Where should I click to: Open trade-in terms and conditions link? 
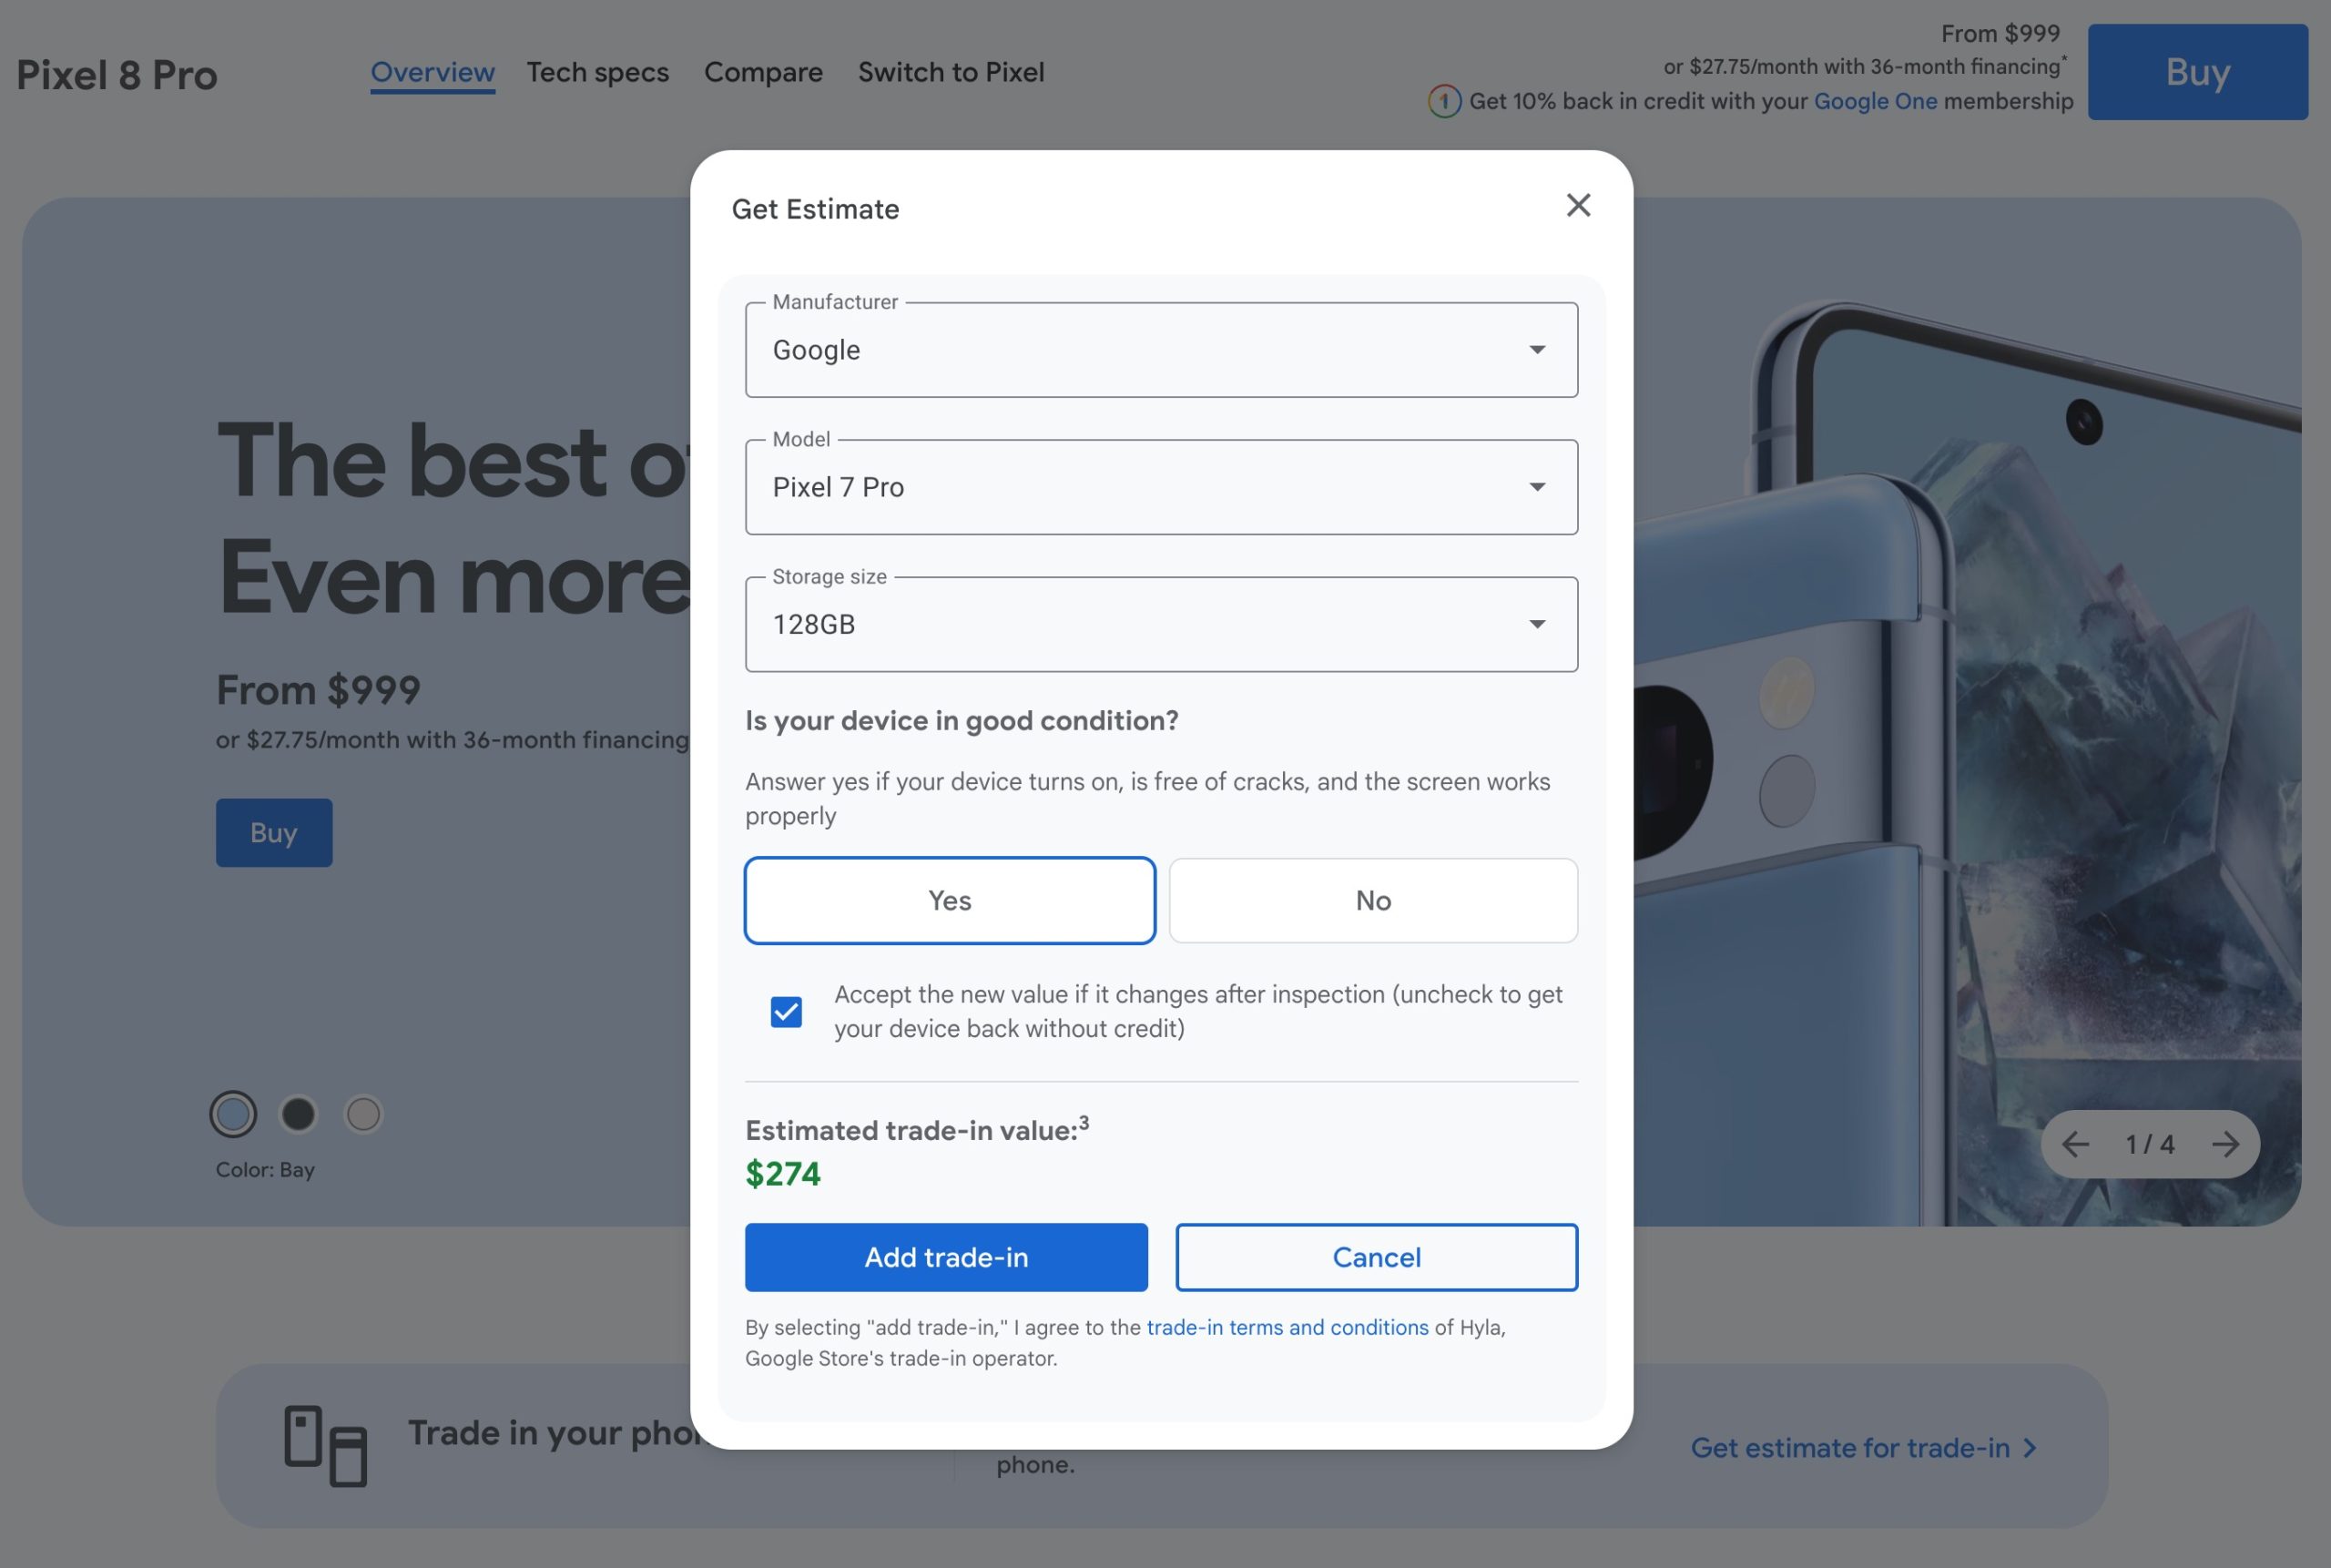pyautogui.click(x=1287, y=1327)
